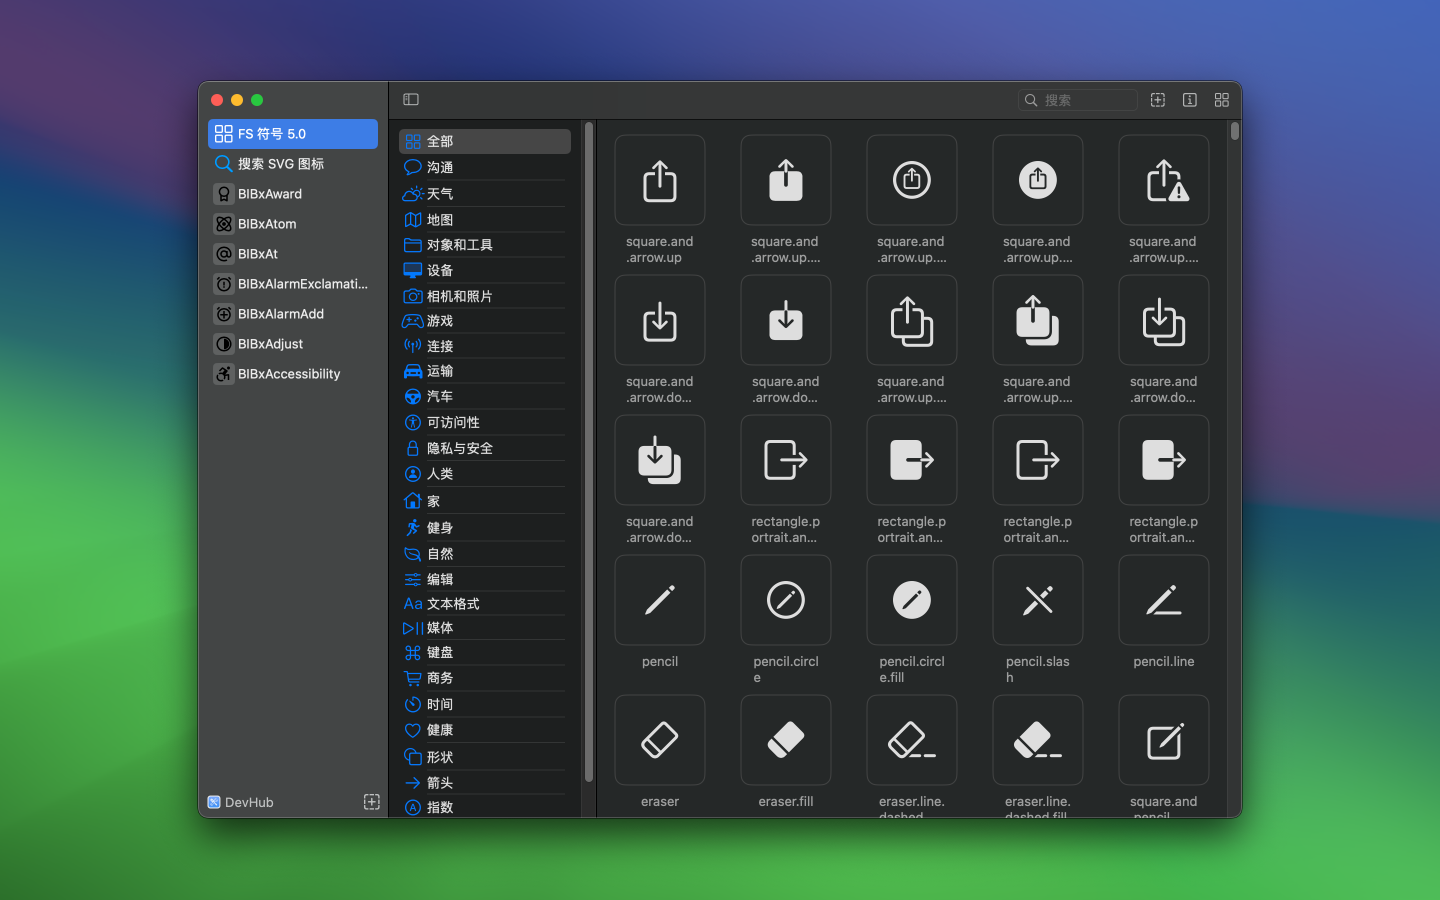Screen dimensions: 1440x900
Task: Select filled arrow-up on stacked squares symbol
Action: tap(1038, 320)
